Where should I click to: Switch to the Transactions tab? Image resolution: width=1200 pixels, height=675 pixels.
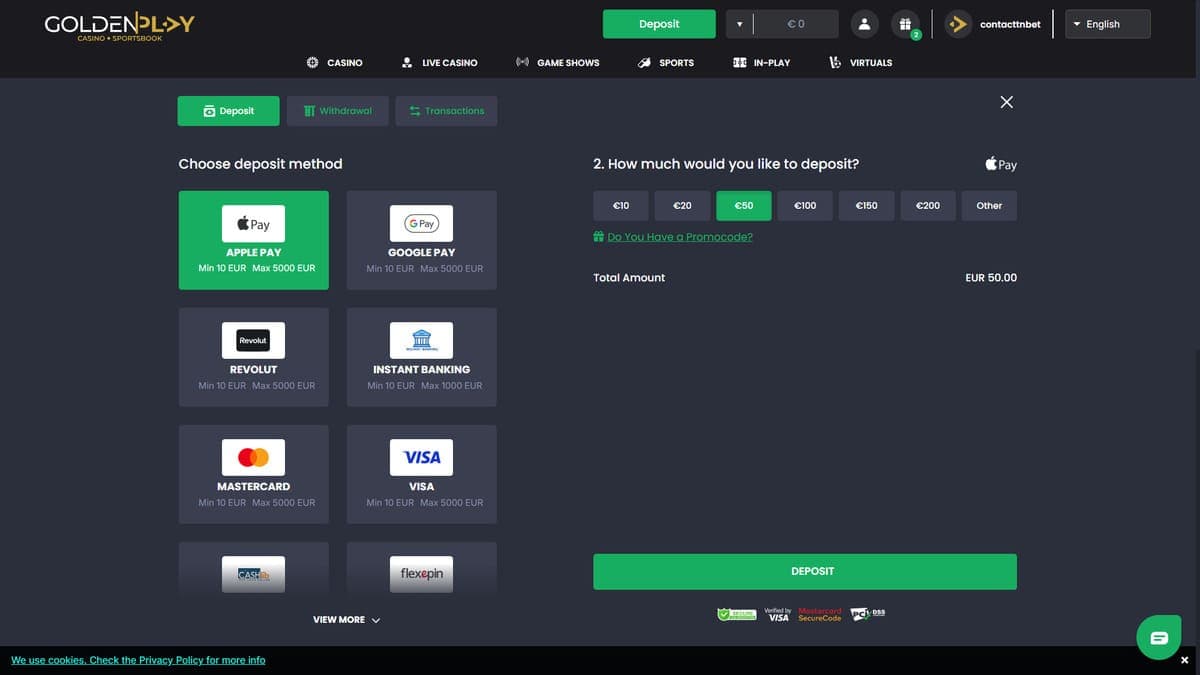[x=446, y=111]
